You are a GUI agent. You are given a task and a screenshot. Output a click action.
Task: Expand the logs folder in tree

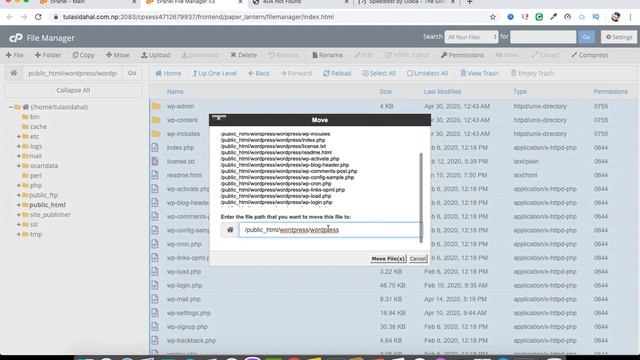pos(19,146)
